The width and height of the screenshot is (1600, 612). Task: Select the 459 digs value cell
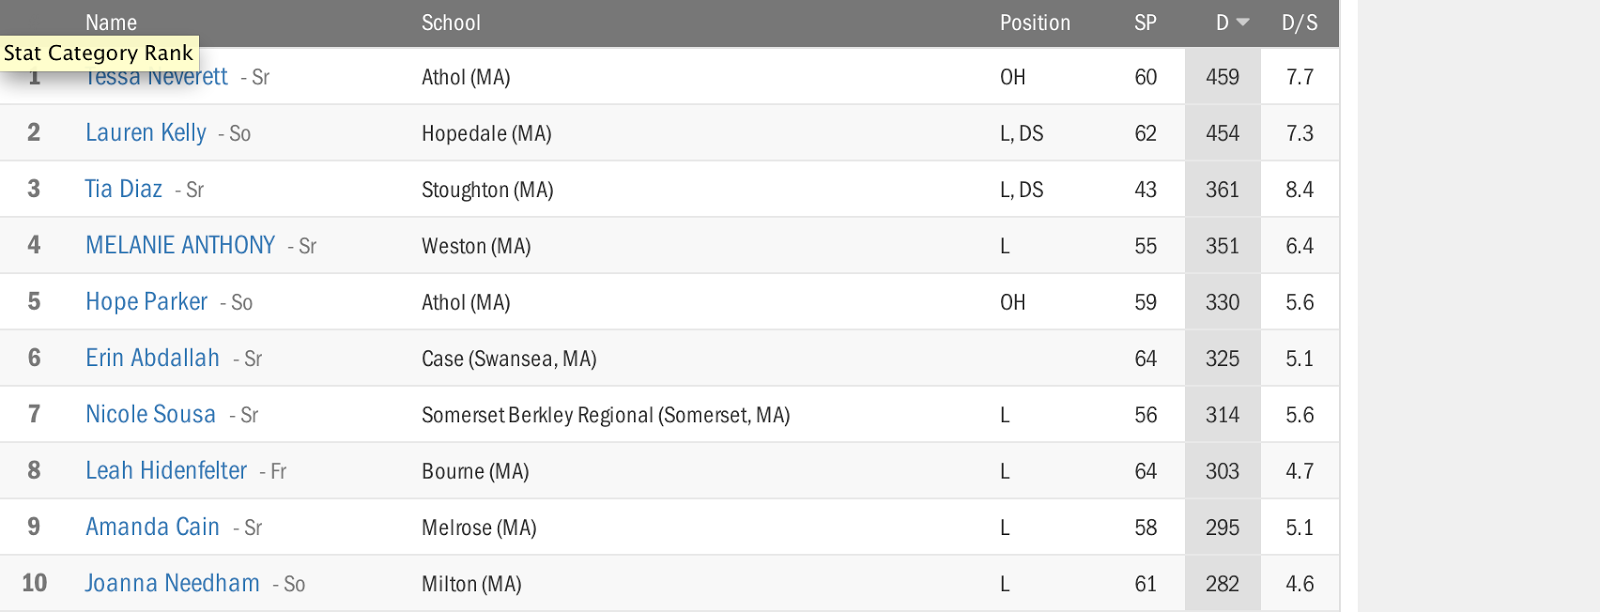click(1222, 77)
